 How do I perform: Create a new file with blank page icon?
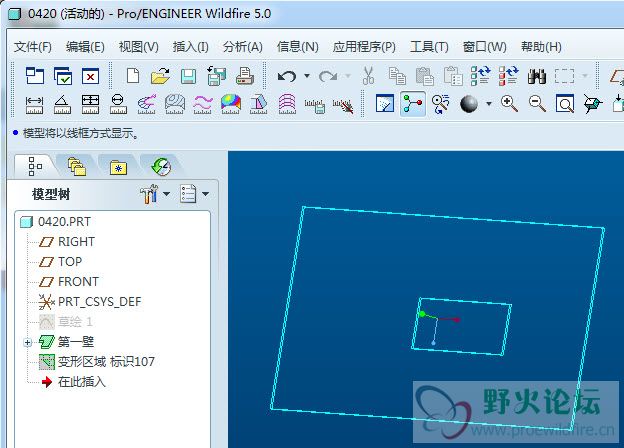(x=133, y=76)
